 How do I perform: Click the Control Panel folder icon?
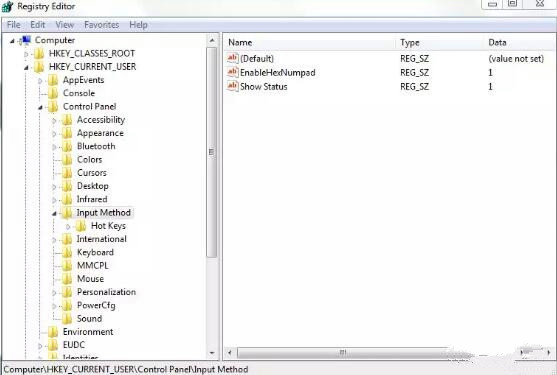(x=53, y=107)
